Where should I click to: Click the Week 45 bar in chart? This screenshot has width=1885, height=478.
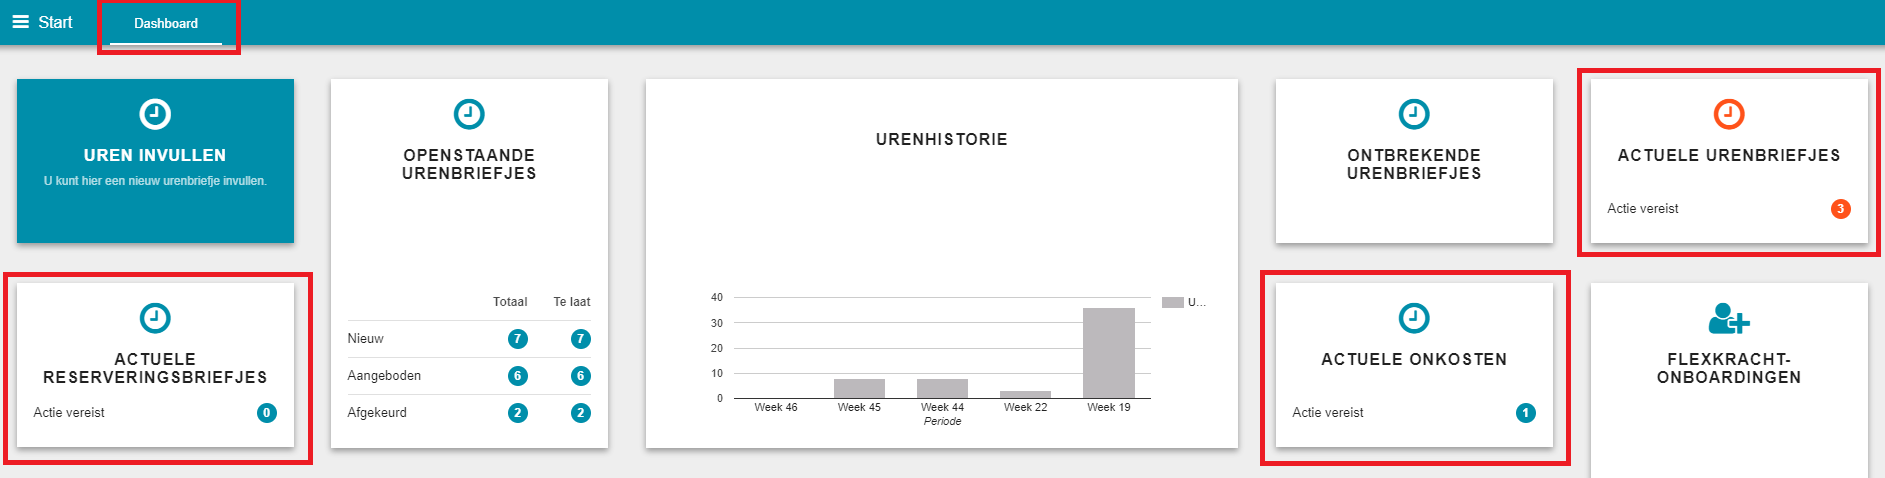click(859, 388)
